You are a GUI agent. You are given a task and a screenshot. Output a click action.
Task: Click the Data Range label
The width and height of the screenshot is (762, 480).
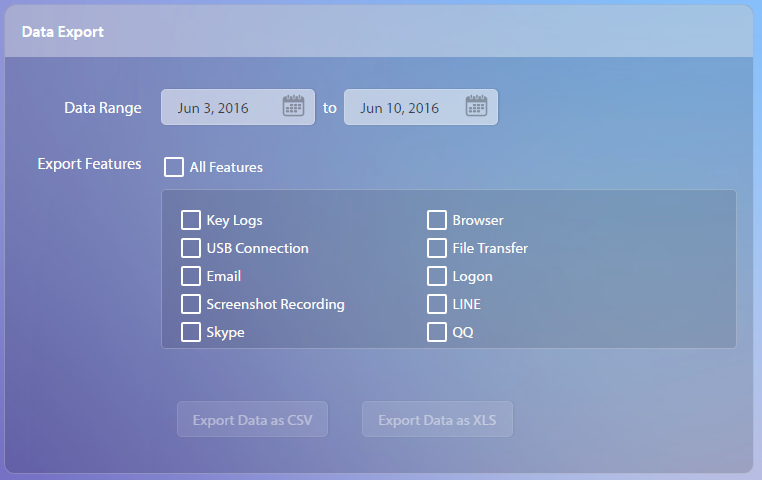click(x=103, y=108)
